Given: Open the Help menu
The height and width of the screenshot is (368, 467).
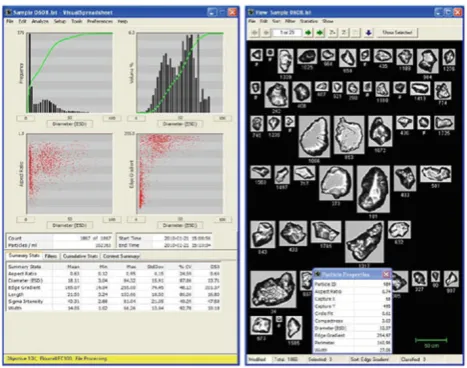Looking at the screenshot, I should point(122,21).
